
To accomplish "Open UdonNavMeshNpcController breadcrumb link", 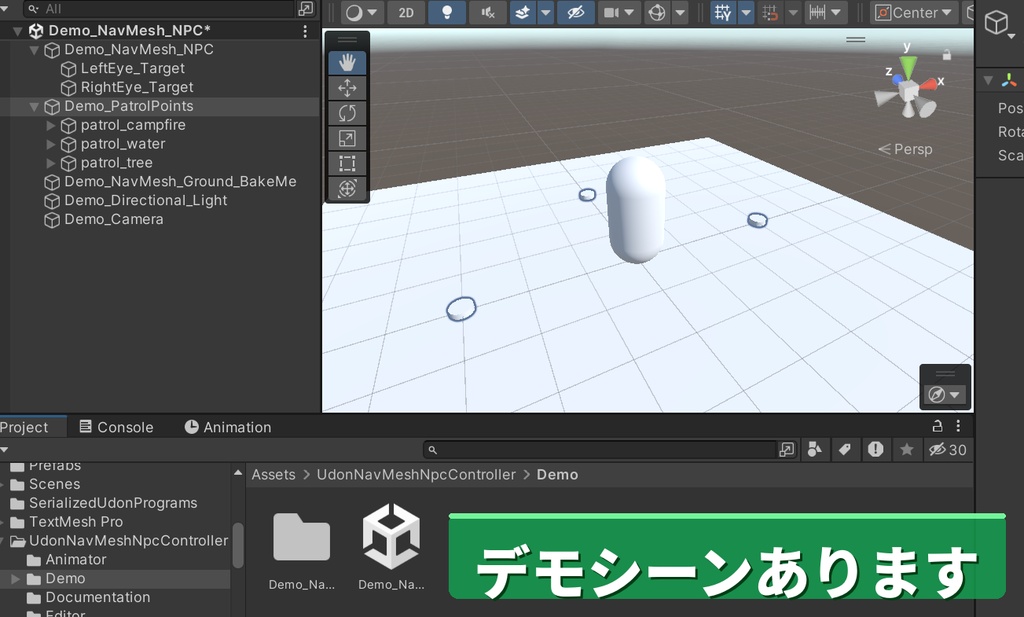I will click(416, 475).
